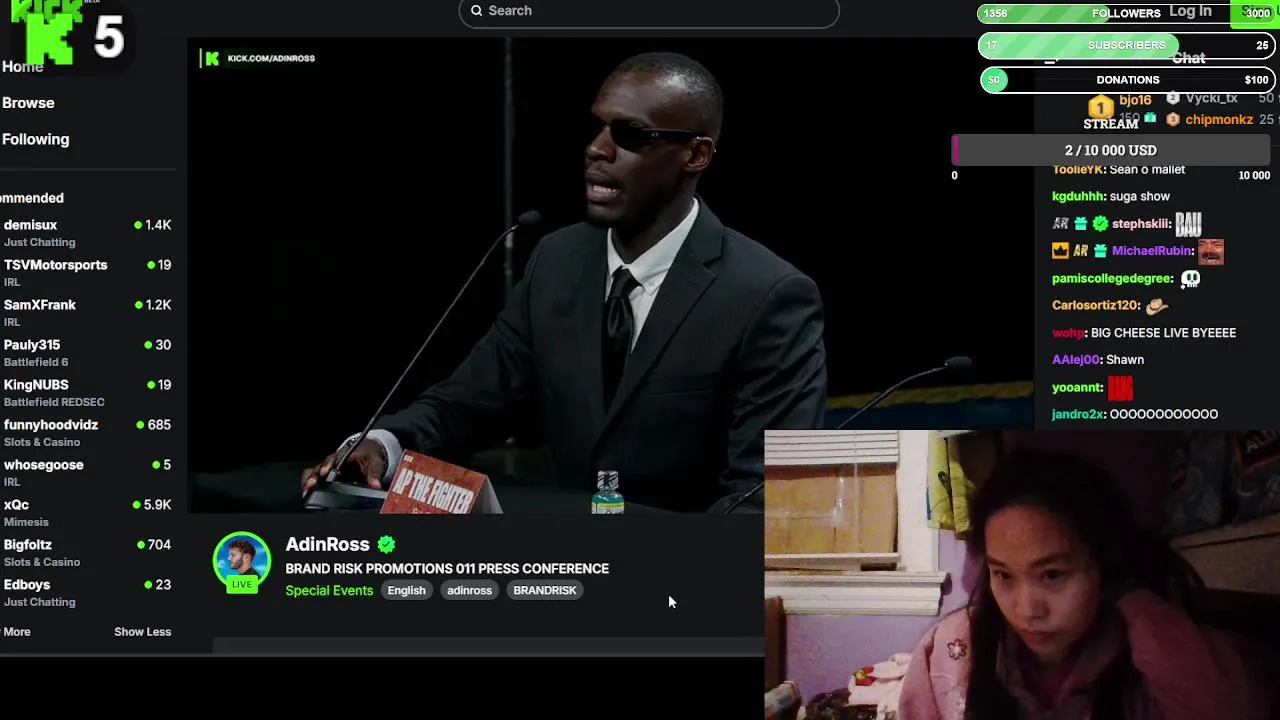Click the stream title BRAND RISK PROMOTIONS 011 PRESS CONFERENCE

(x=447, y=568)
